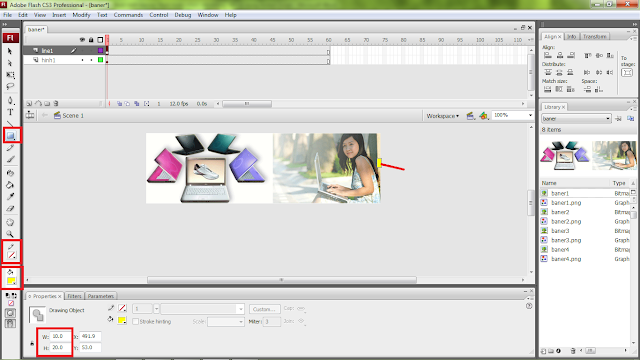The width and height of the screenshot is (640, 360).
Task: Select the Subselection tool
Action: point(10,63)
